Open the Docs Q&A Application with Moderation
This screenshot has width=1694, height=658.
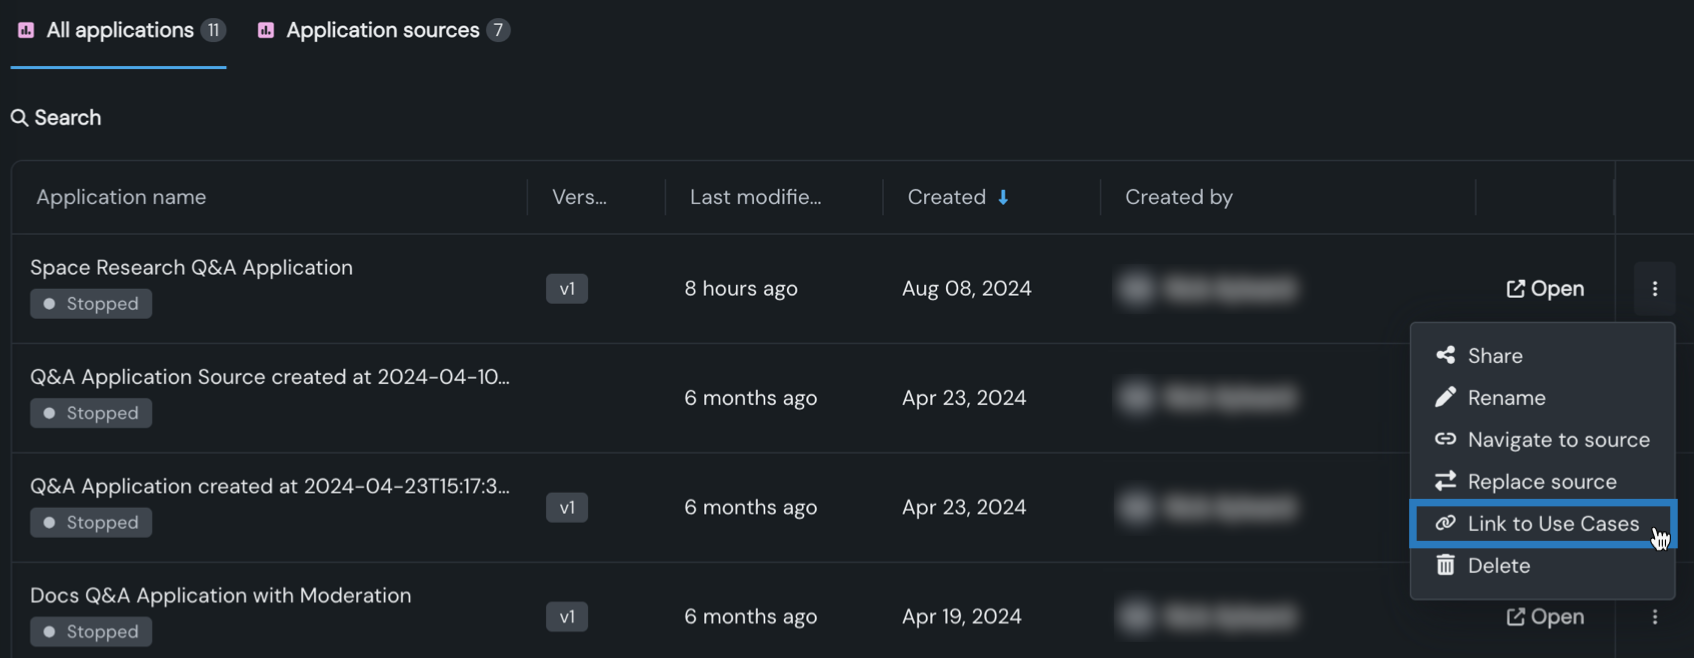[x=1545, y=617]
